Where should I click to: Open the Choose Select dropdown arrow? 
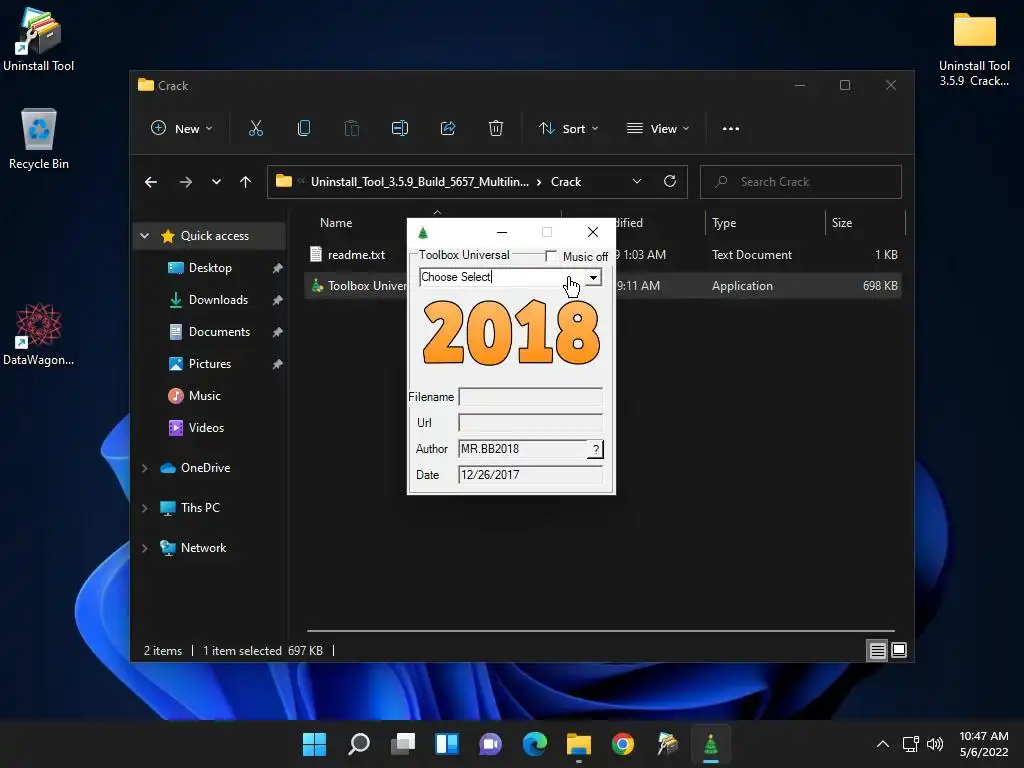coord(593,278)
